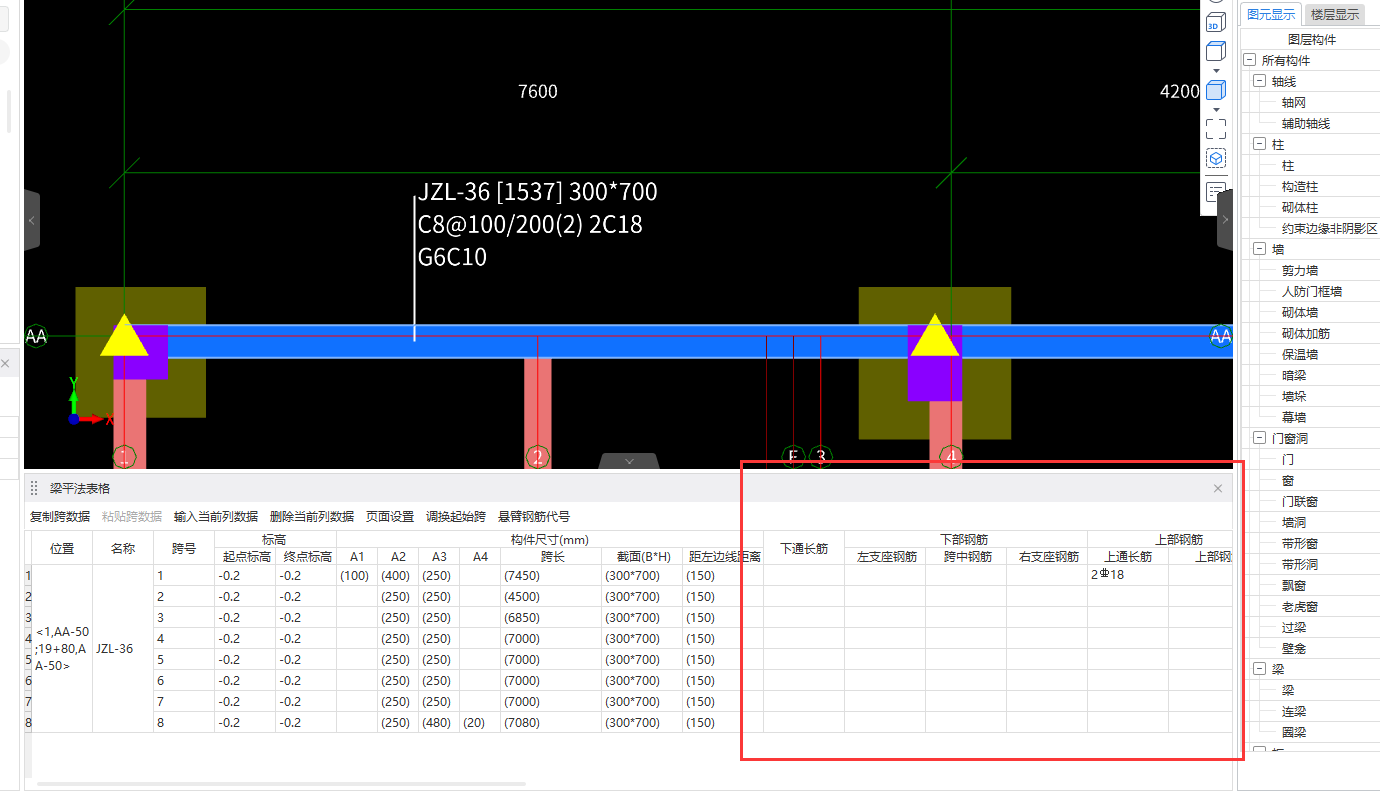Select 保温墙 tree item
1380x791 pixels.
(x=1300, y=355)
